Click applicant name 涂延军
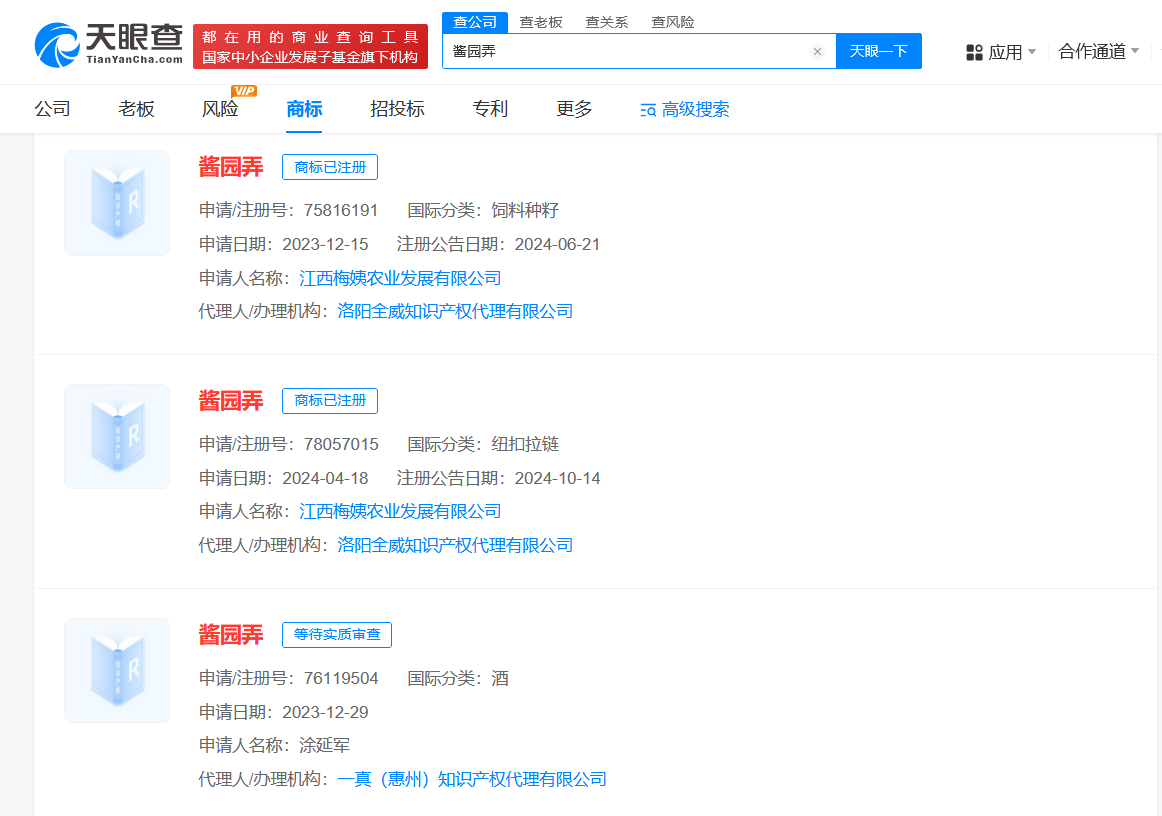 (325, 746)
